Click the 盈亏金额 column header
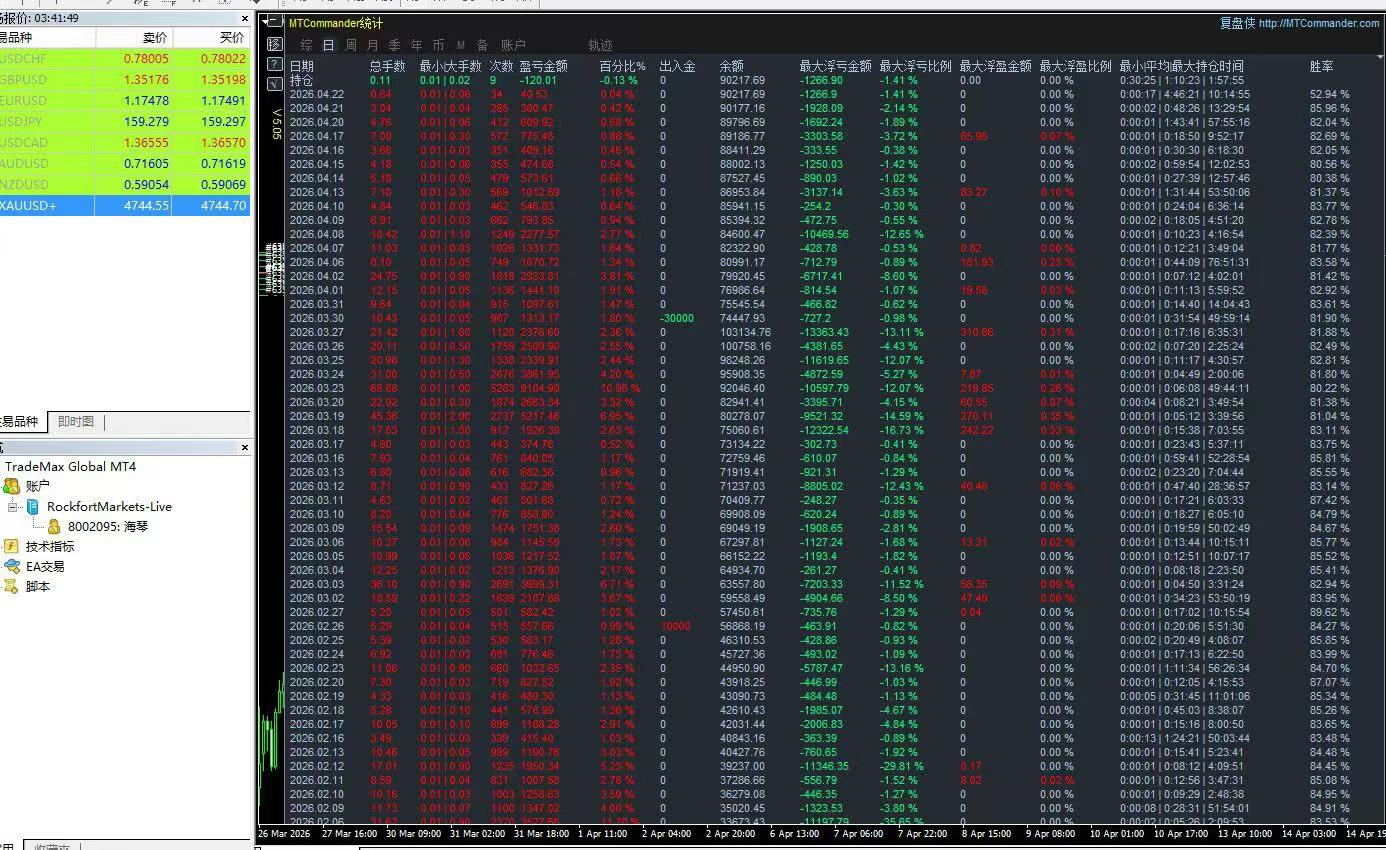This screenshot has height=850, width=1386. tap(544, 66)
